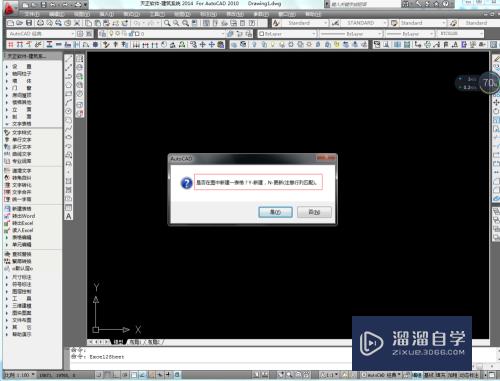This screenshot has width=500, height=381.
Task: Click the InfoCenter search input box
Action: pyautogui.click(x=365, y=4)
